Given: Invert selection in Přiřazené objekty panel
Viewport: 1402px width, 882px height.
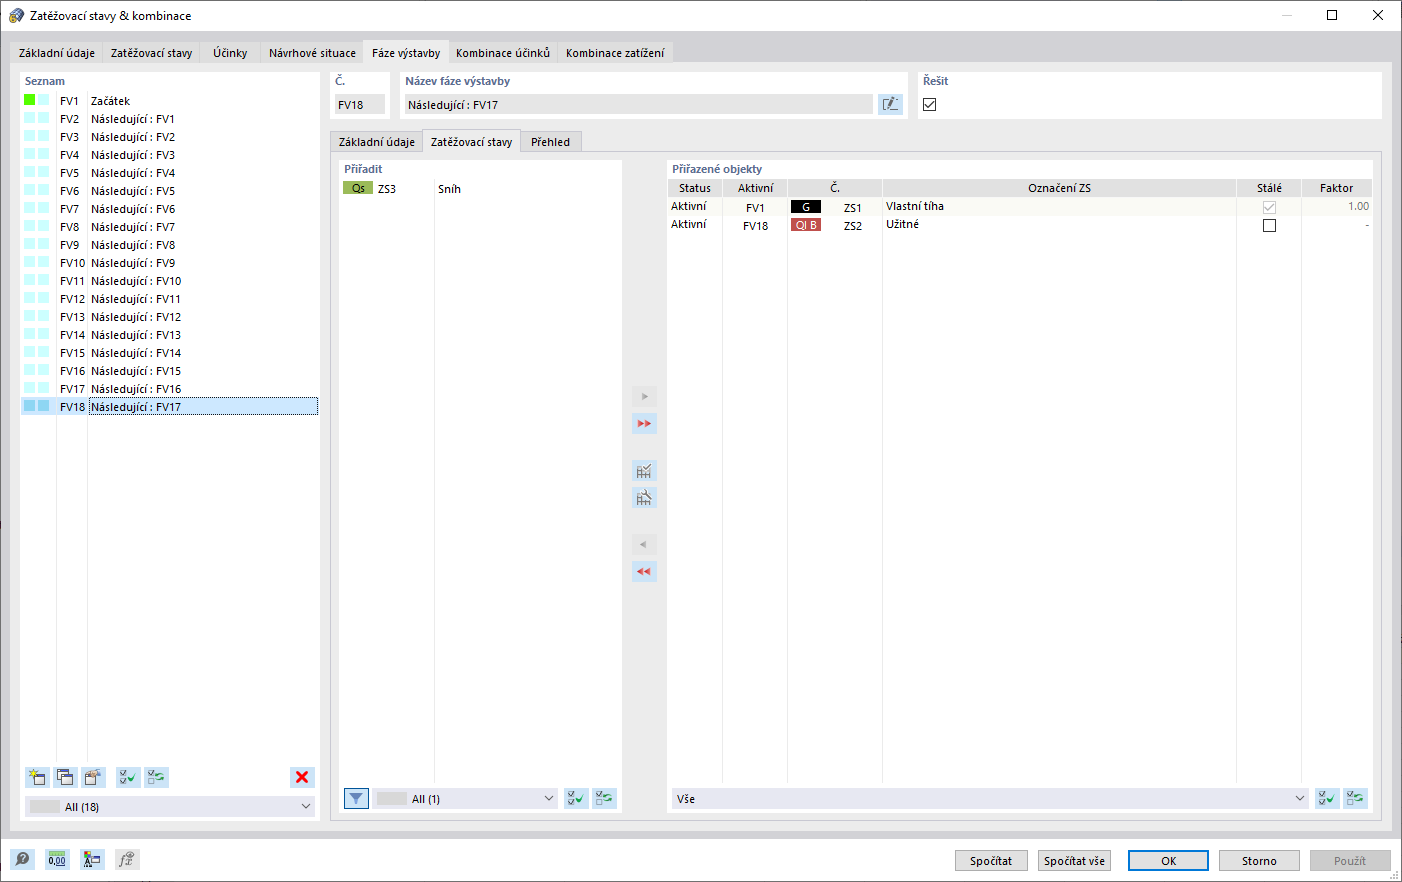Looking at the screenshot, I should tap(1355, 798).
